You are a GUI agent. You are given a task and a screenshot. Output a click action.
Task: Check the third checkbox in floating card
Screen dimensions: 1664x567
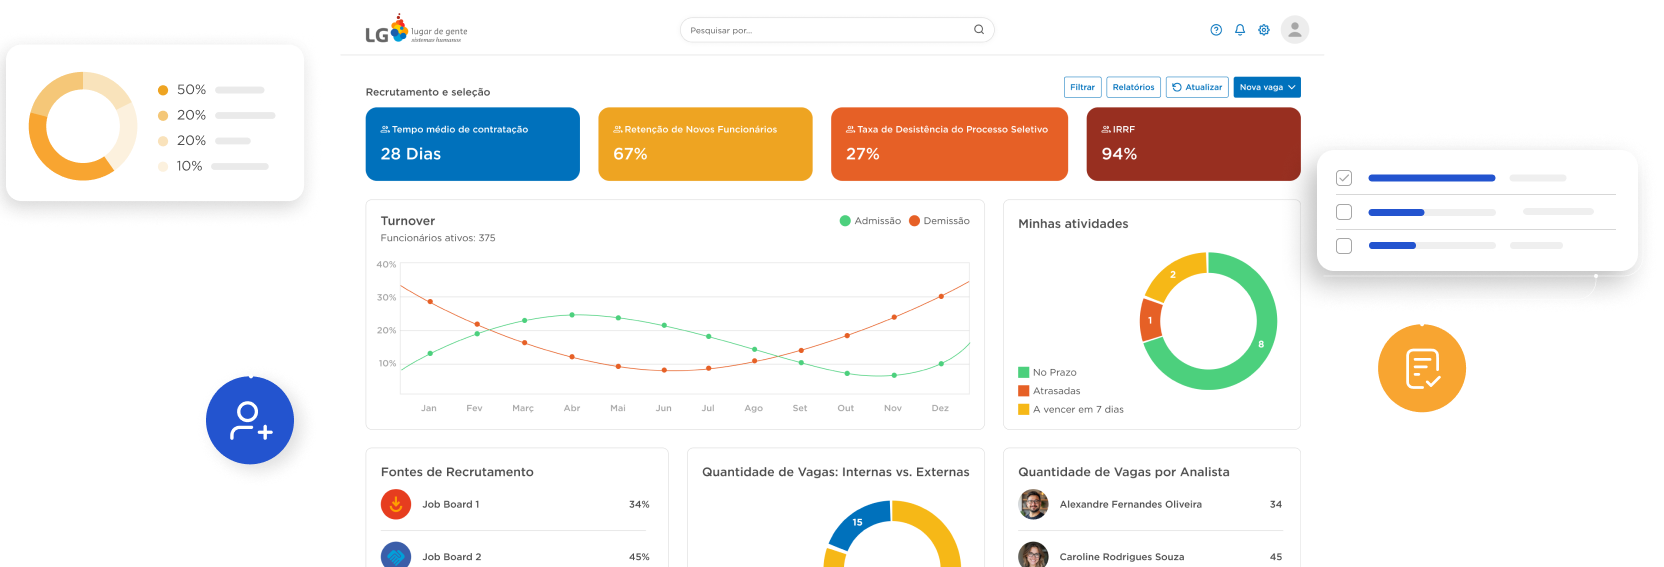(x=1344, y=246)
